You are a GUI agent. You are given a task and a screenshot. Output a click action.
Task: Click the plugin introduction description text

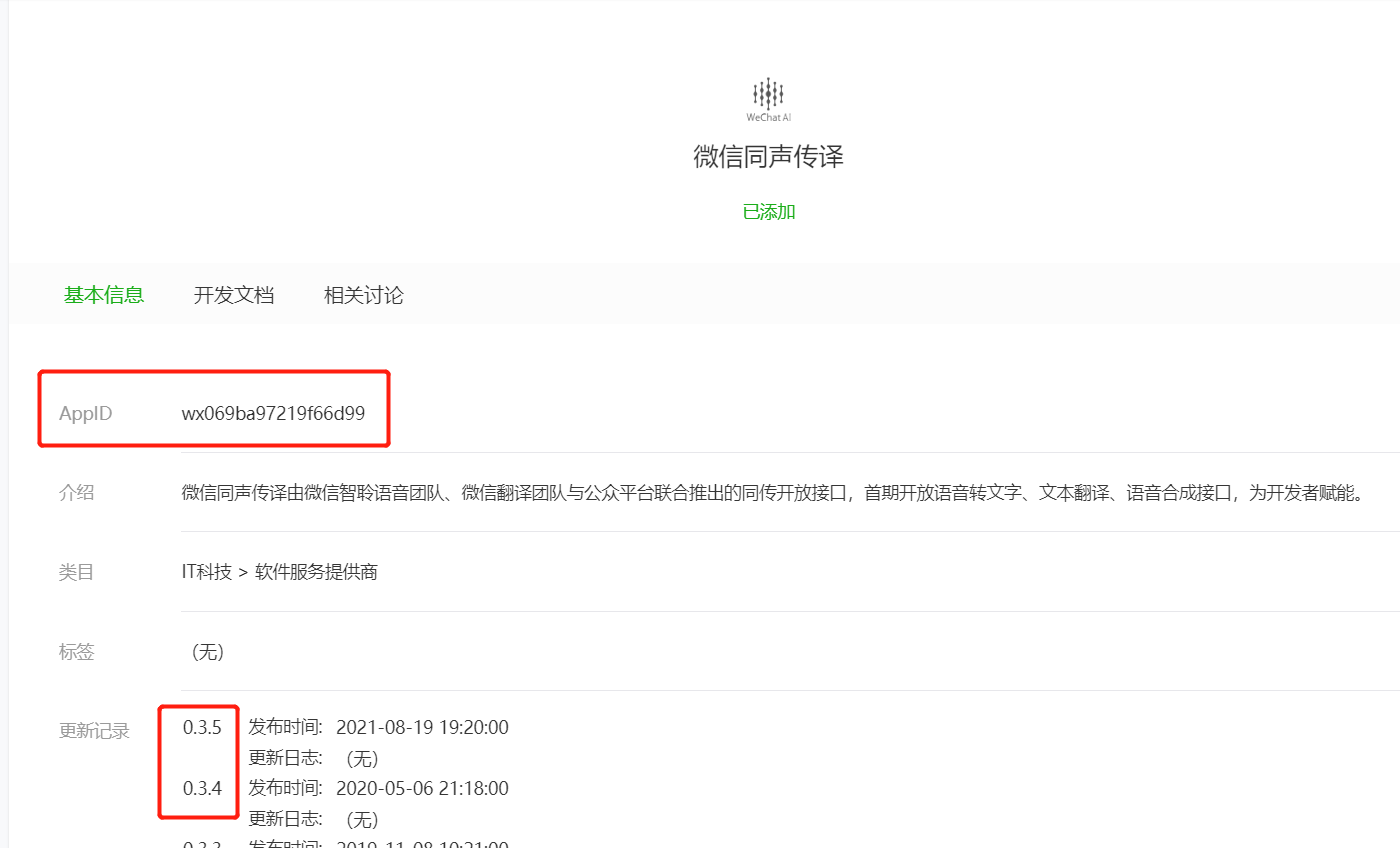tap(772, 492)
